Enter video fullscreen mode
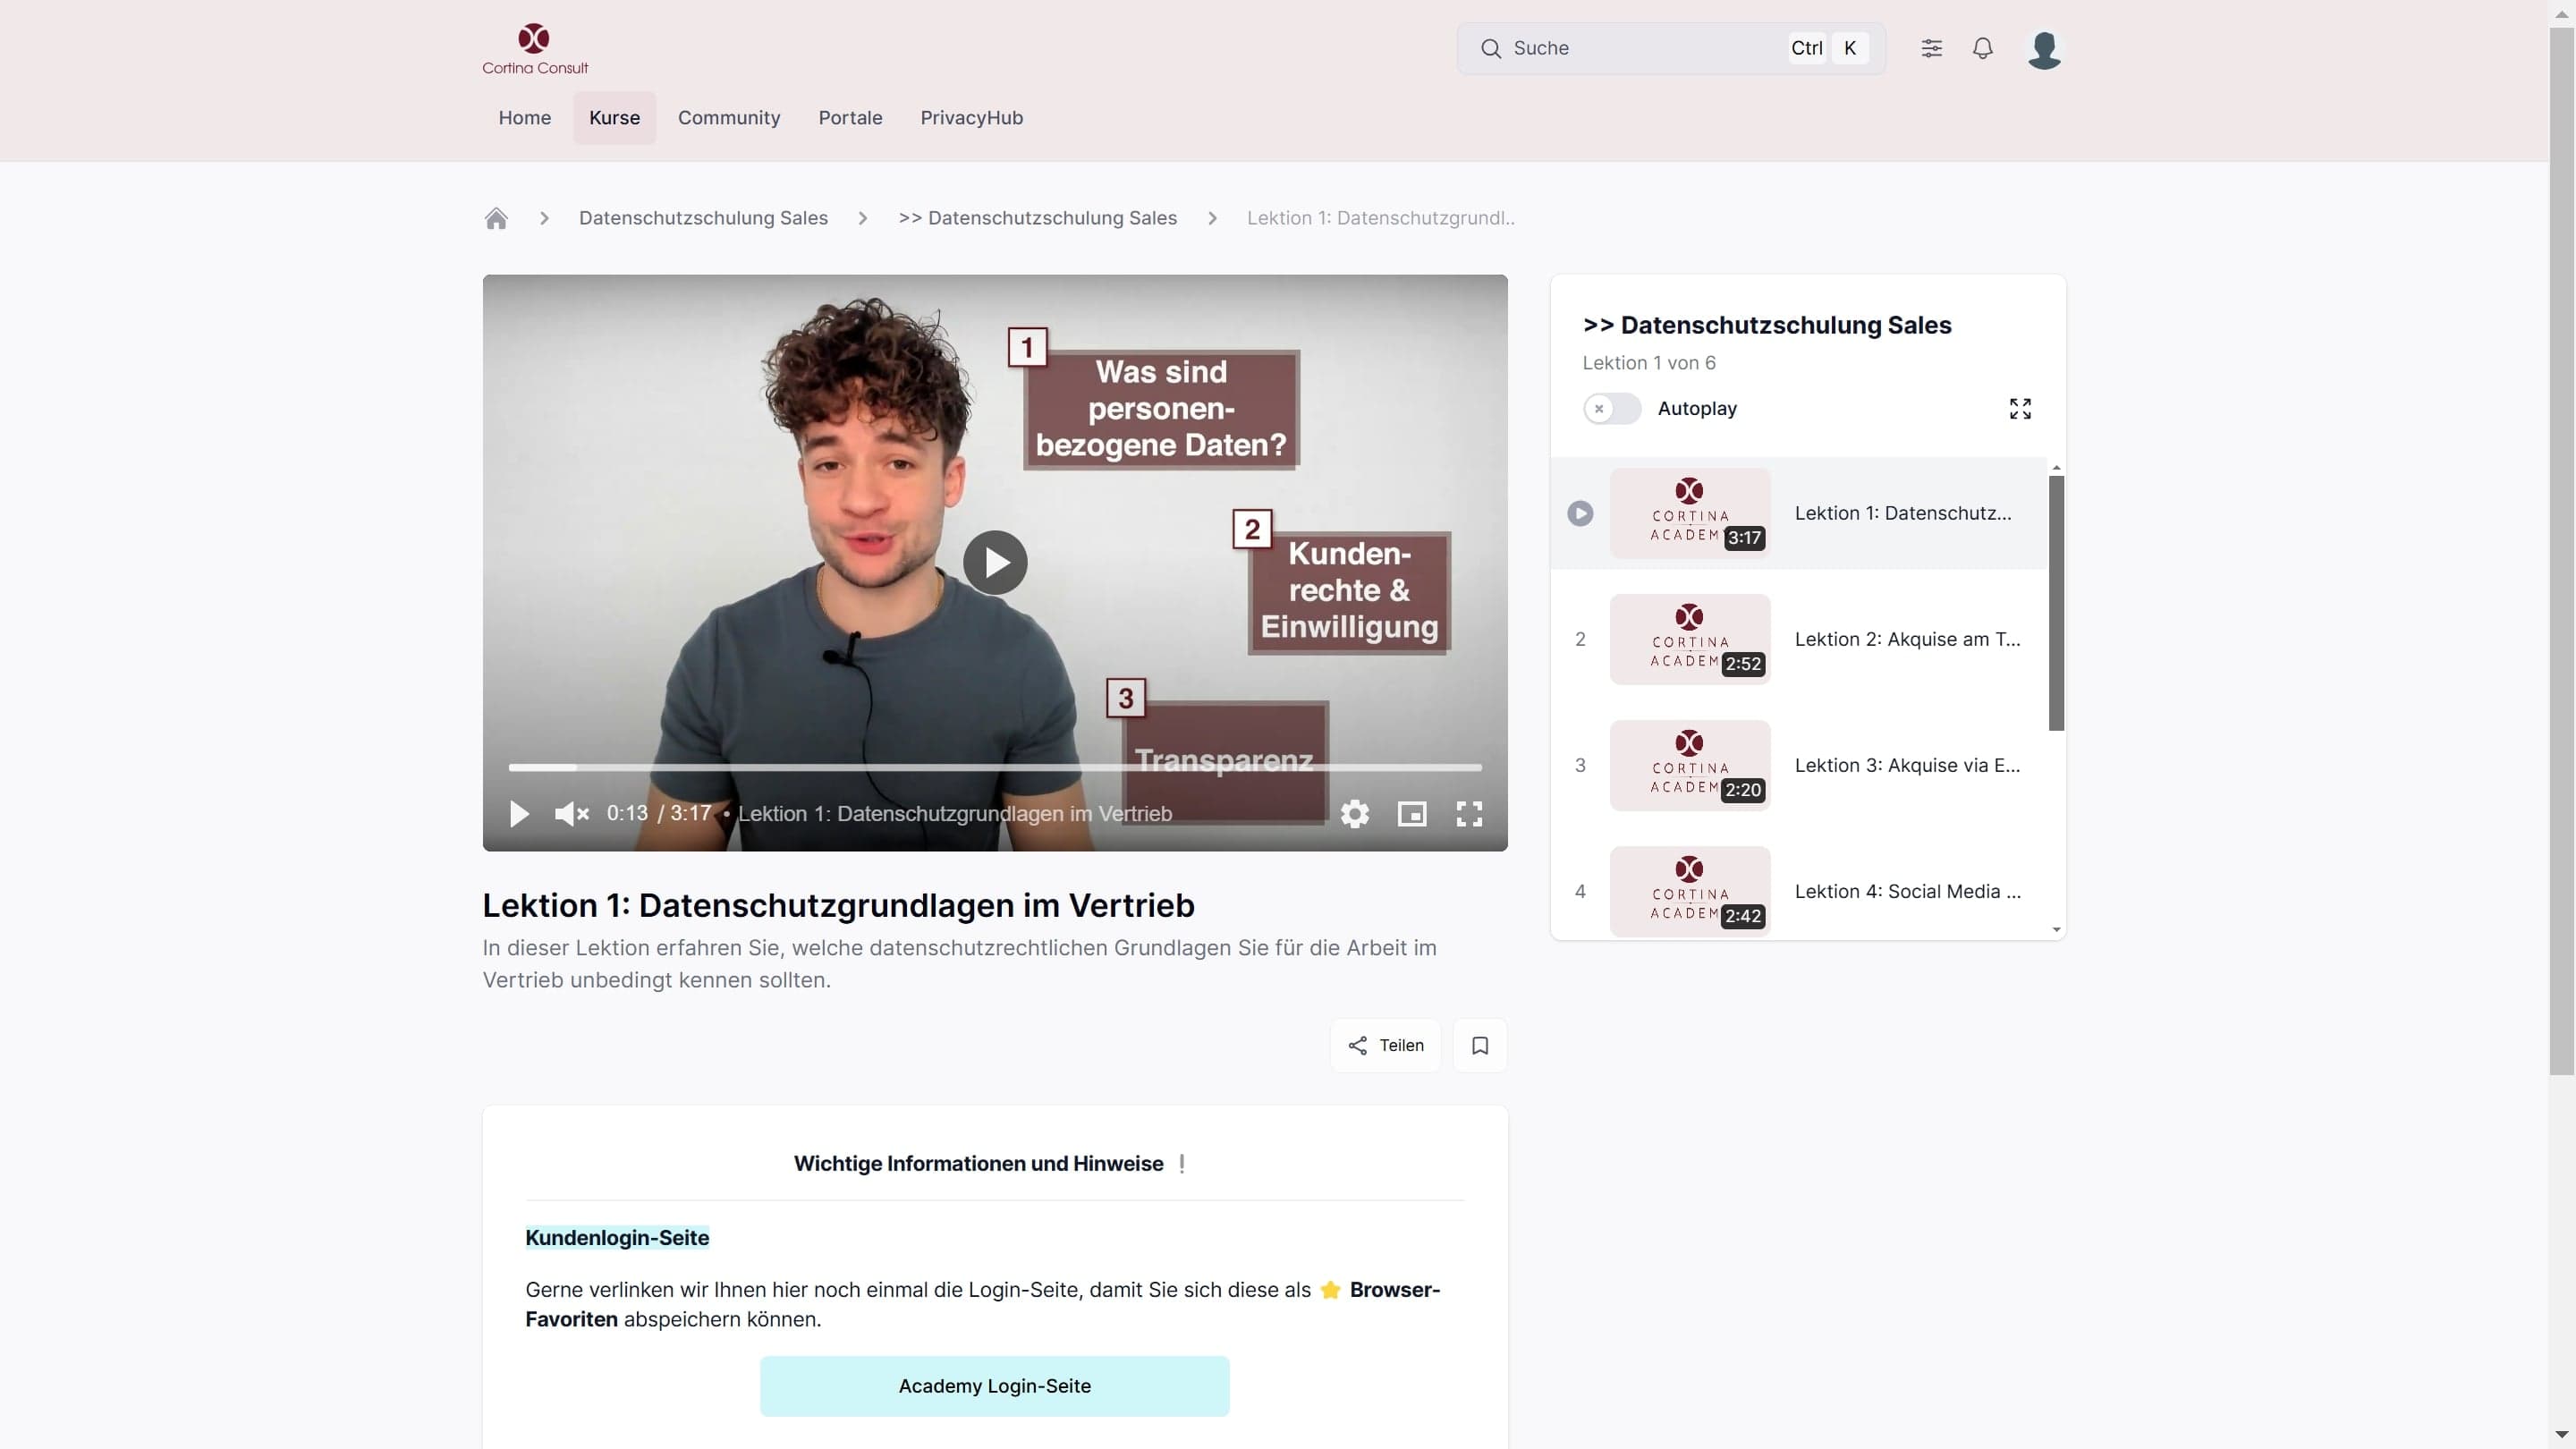2576x1449 pixels. 1468,814
